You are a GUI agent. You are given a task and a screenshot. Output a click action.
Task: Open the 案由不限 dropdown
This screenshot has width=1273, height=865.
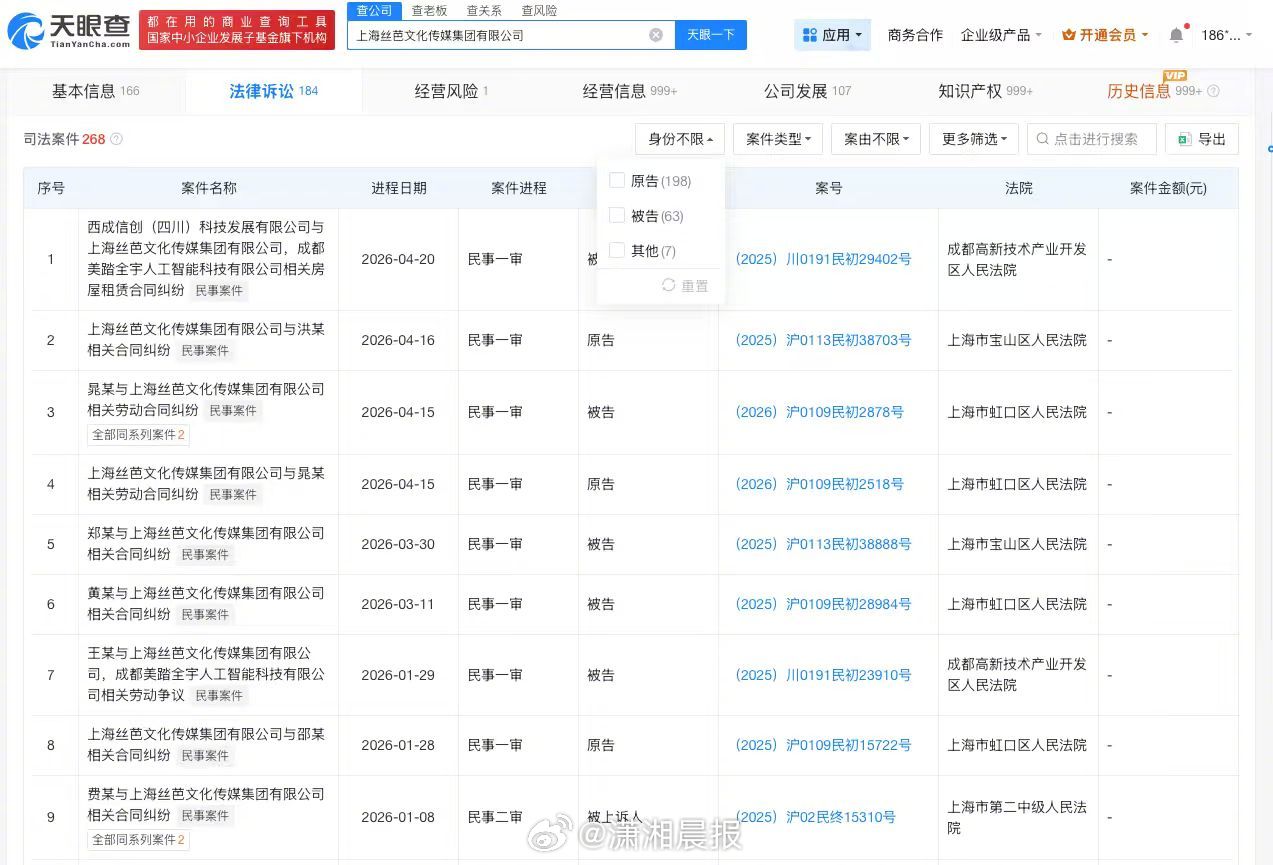pyautogui.click(x=876, y=139)
